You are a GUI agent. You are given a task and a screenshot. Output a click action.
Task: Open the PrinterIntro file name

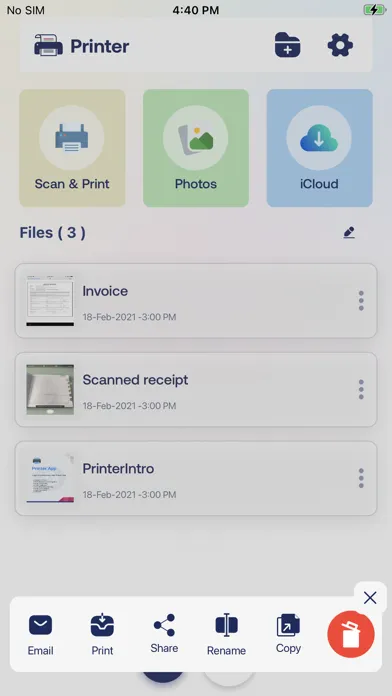coord(119,469)
